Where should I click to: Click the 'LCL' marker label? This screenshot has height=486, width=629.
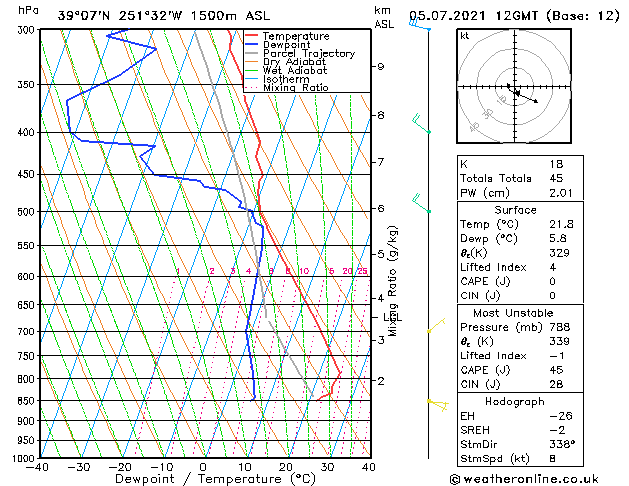(393, 318)
